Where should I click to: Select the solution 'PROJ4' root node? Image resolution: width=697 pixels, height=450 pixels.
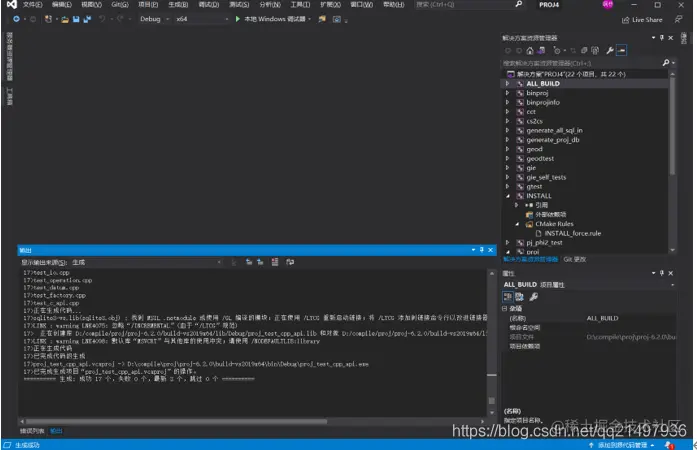[x=571, y=74]
